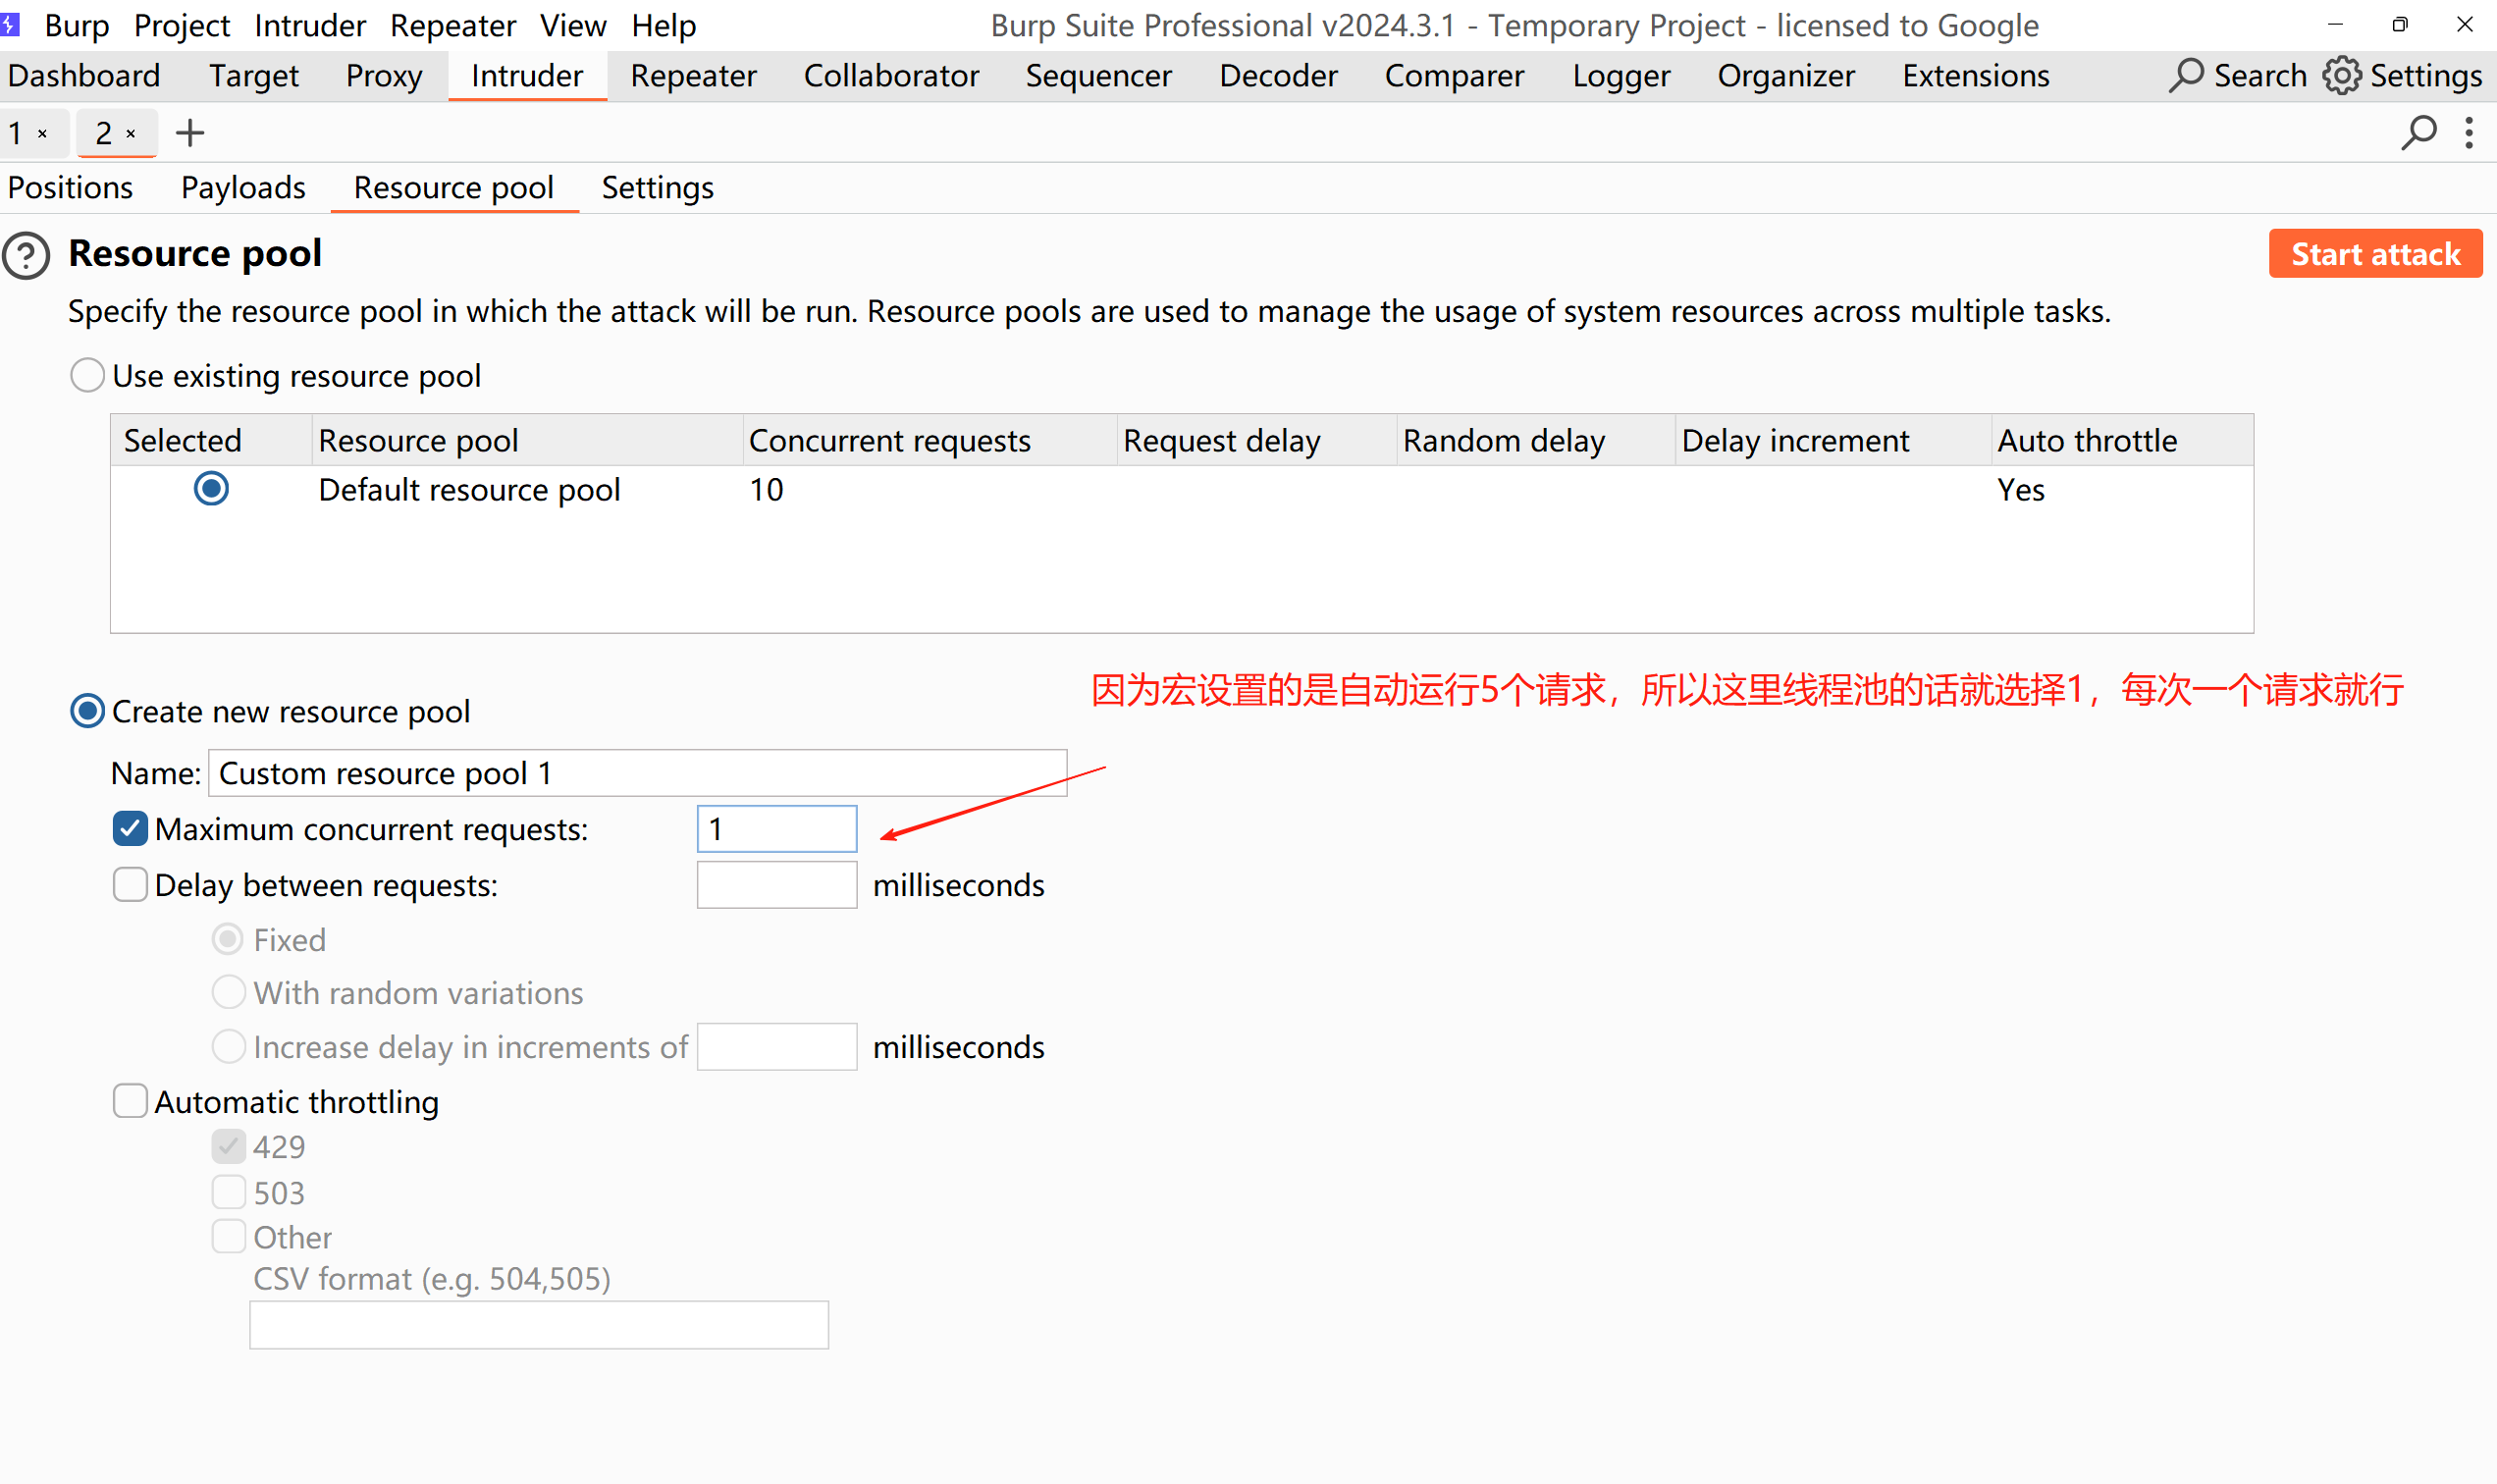
Task: Click the Settings gear icon
Action: [2342, 76]
